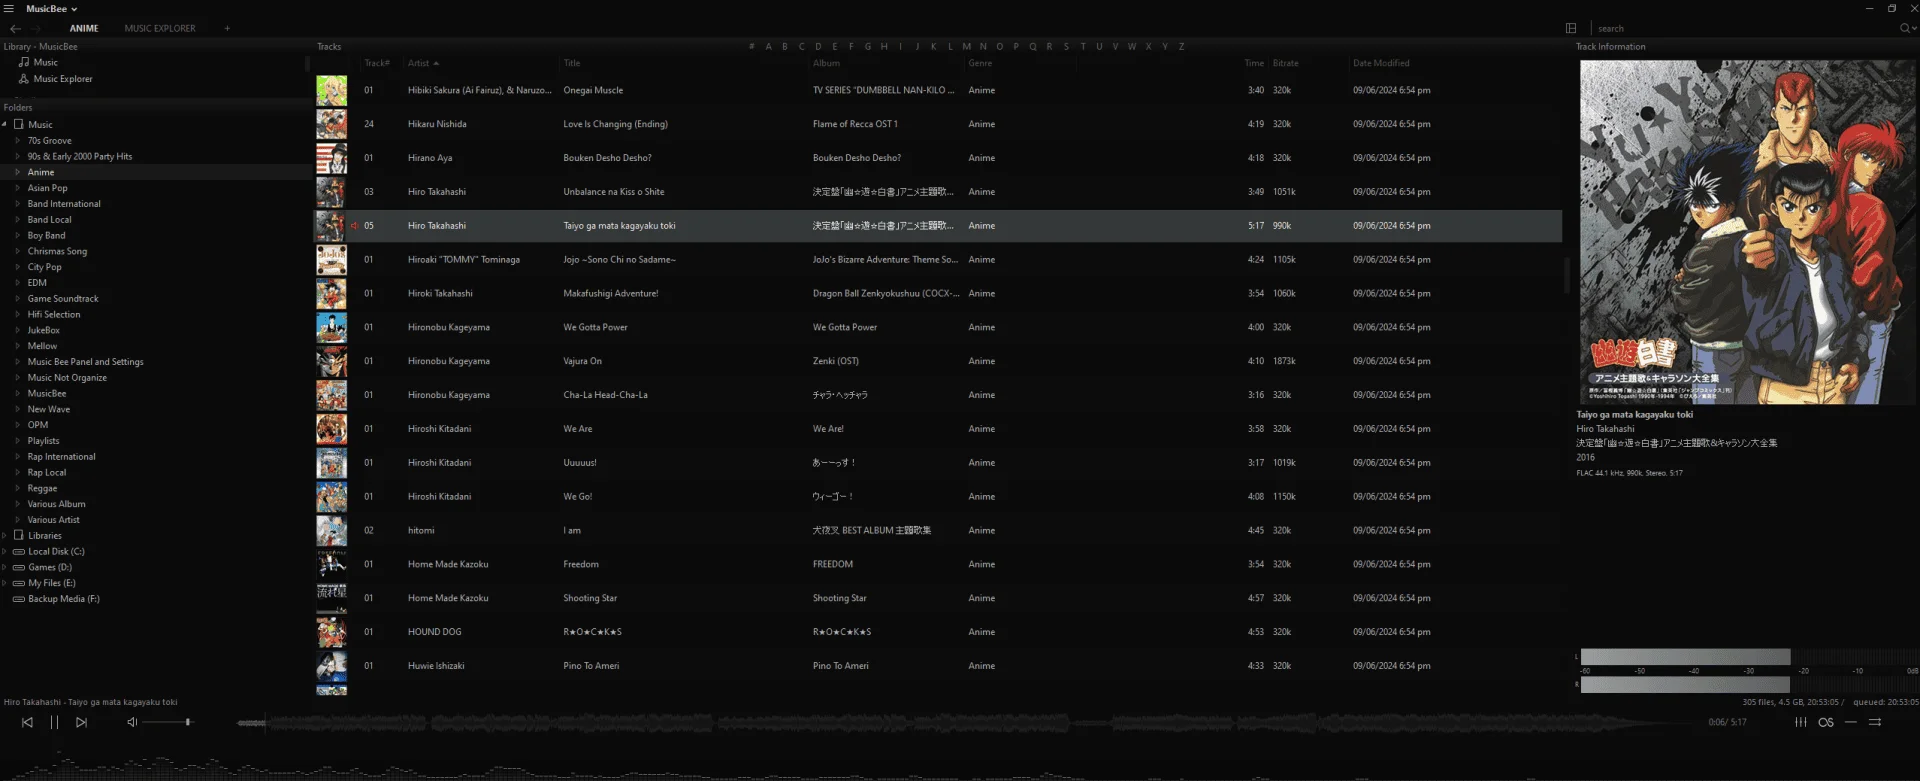Adjust the volume slider

167,722
